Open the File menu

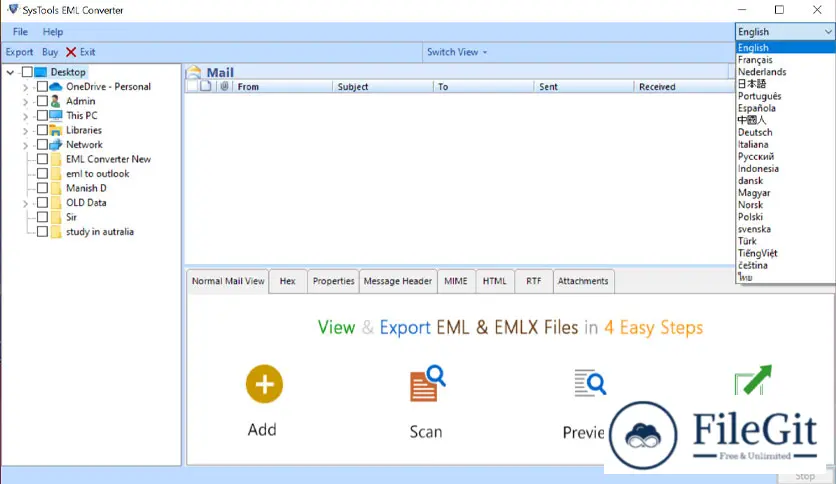click(x=20, y=32)
